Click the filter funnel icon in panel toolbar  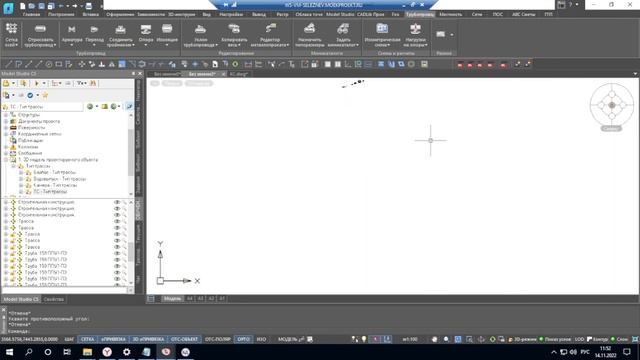point(81,83)
